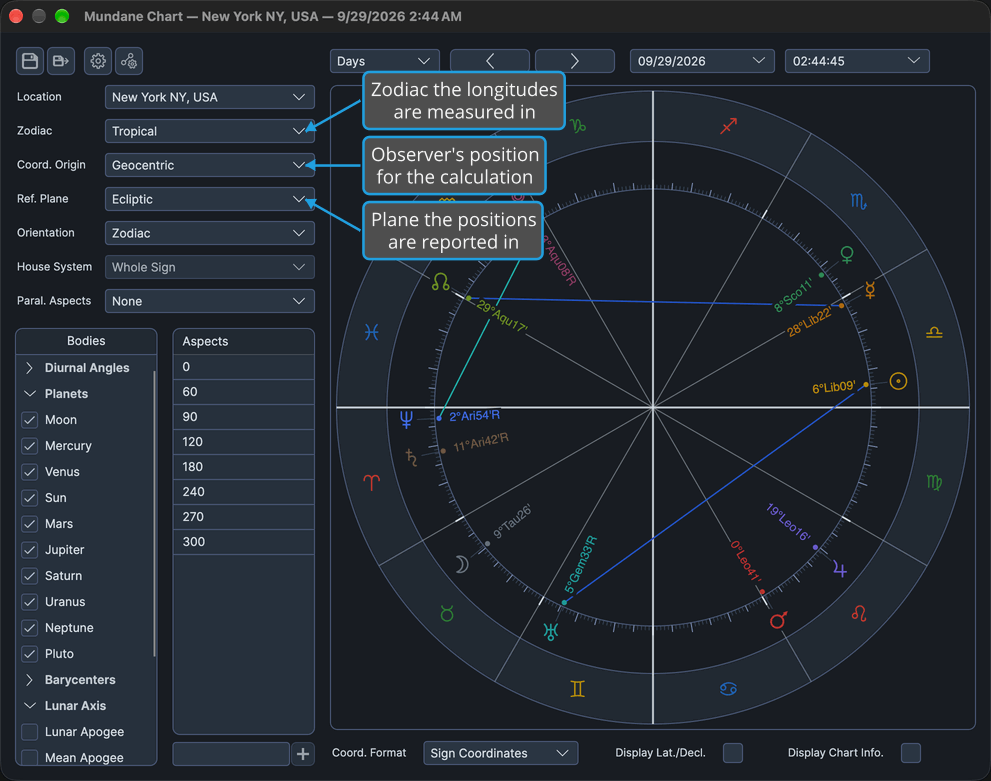Enable the Lunar Apogee checkbox

point(30,732)
